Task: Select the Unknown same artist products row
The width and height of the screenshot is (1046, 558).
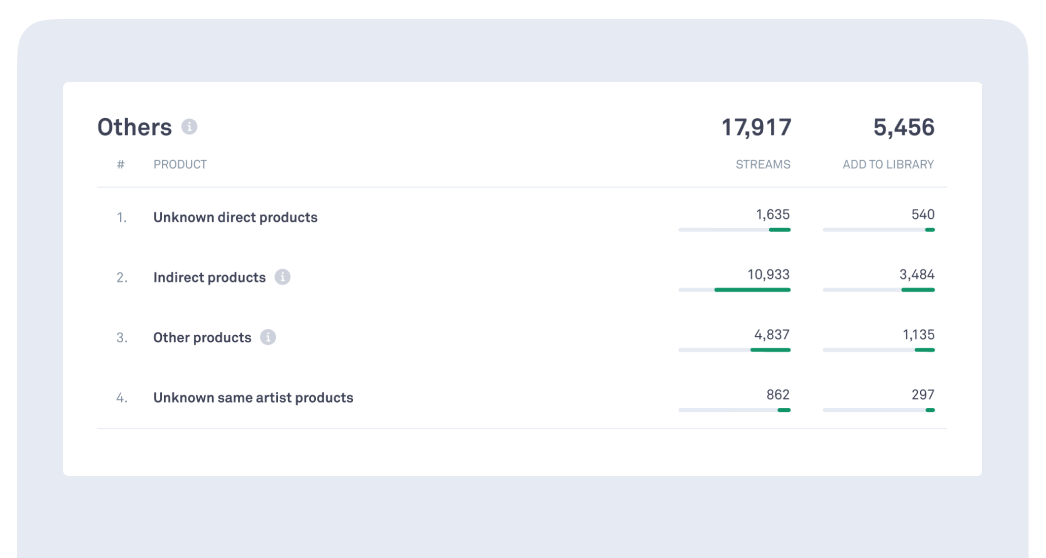Action: coord(253,397)
